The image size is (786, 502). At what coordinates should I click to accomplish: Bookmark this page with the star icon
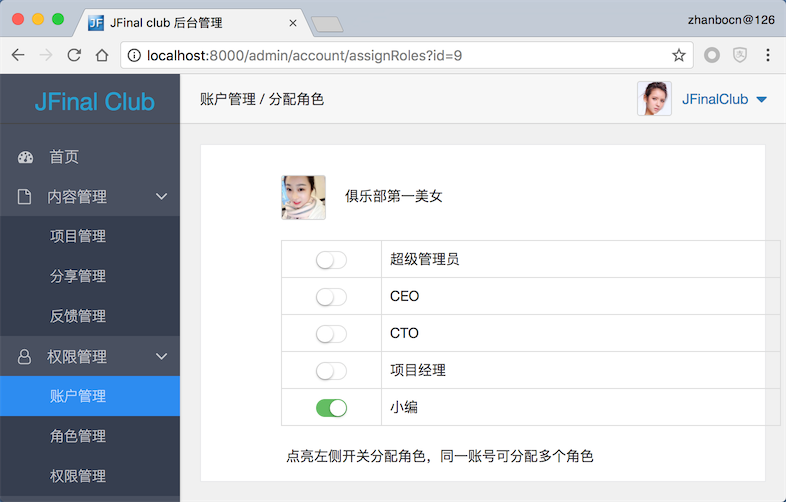point(679,55)
